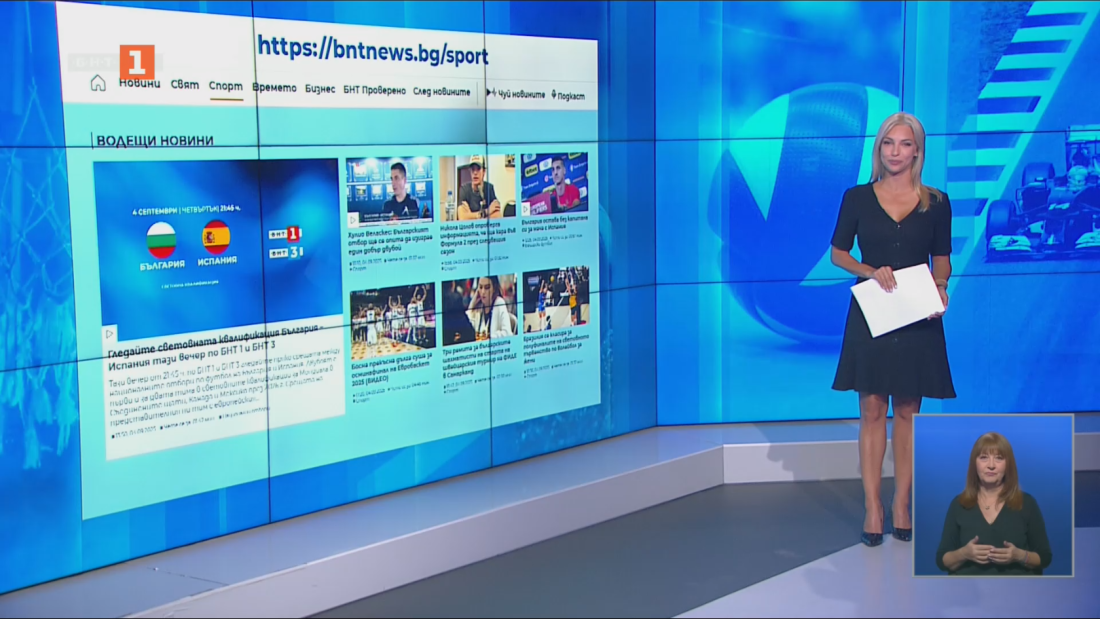Screen dimensions: 1100x619
Task: Open headline 'Хулио Веласкес: Българският отбор…'
Action: pos(390,239)
